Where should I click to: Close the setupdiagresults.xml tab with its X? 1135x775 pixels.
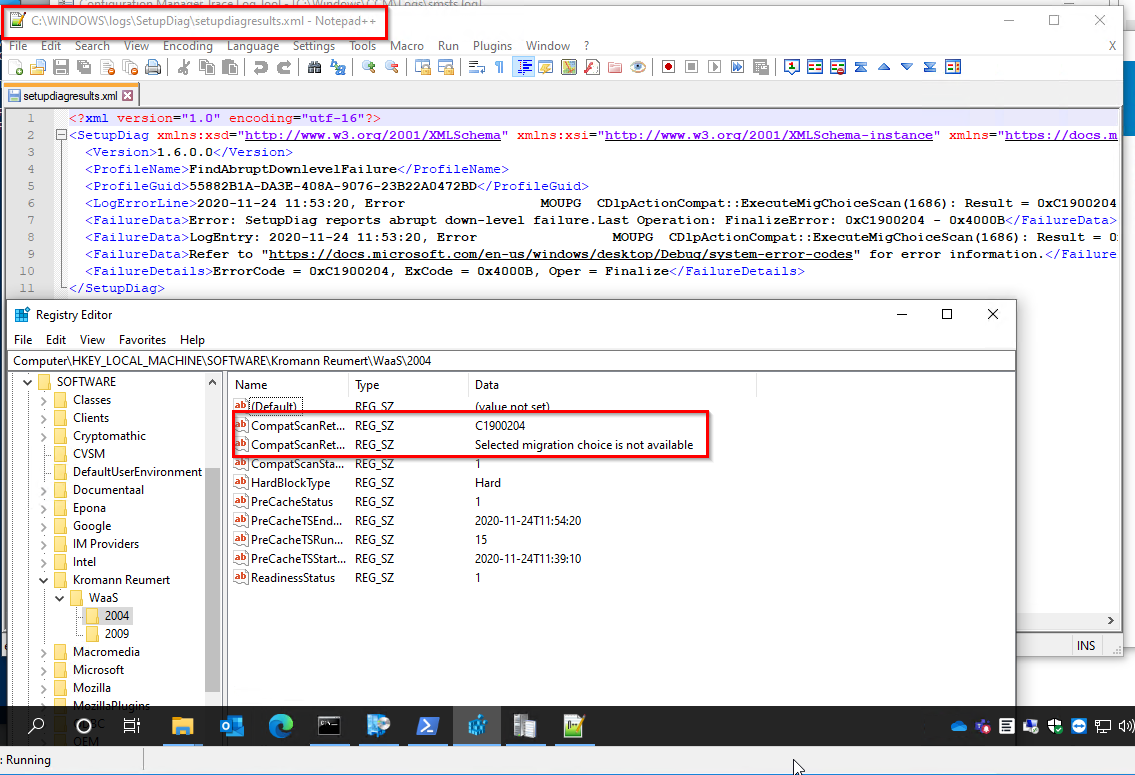127,96
